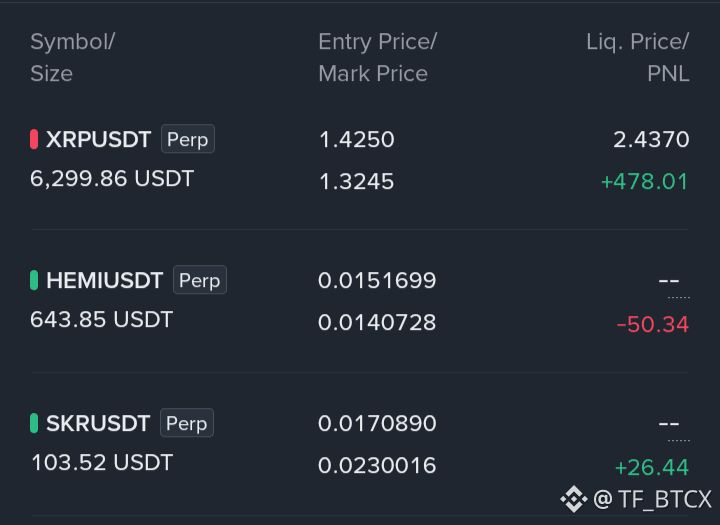Viewport: 720px width, 525px height.
Task: Click the Entry Price/Mark Price column header
Action: pos(378,57)
